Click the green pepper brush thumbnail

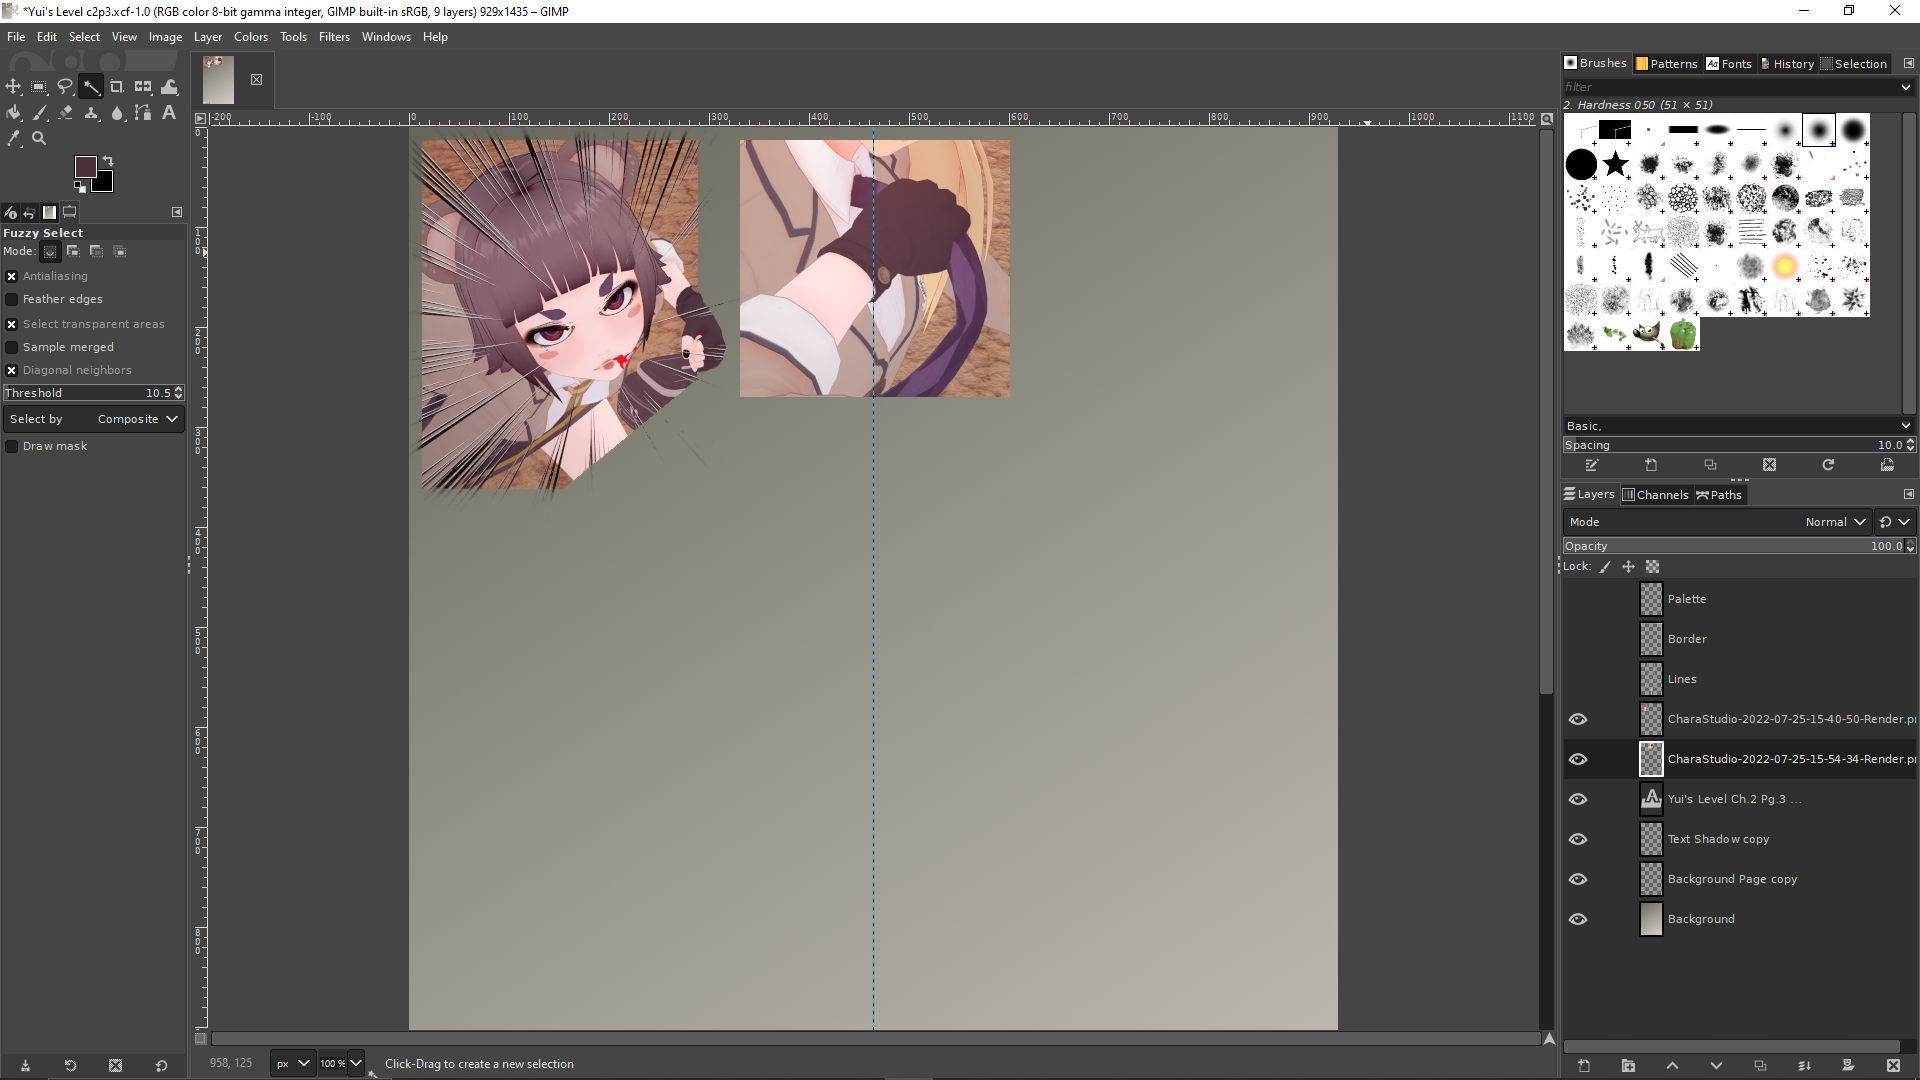point(1683,334)
